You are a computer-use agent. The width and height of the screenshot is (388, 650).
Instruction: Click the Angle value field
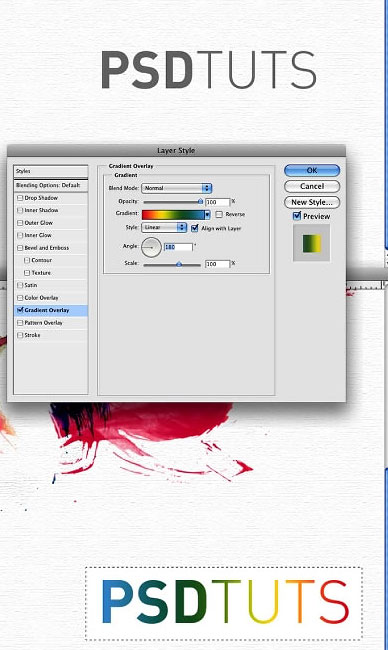[x=178, y=247]
